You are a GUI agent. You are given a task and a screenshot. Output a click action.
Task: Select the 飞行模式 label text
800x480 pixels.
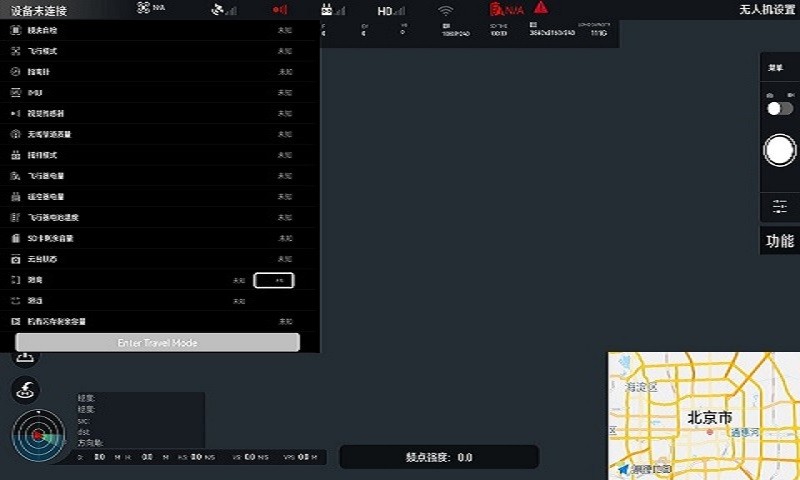point(42,51)
